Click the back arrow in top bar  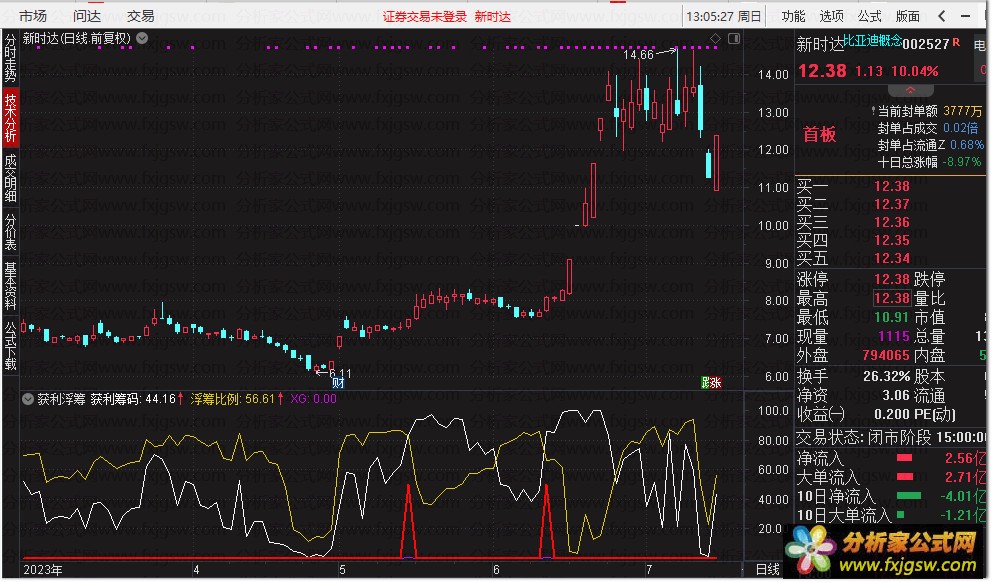(x=942, y=16)
